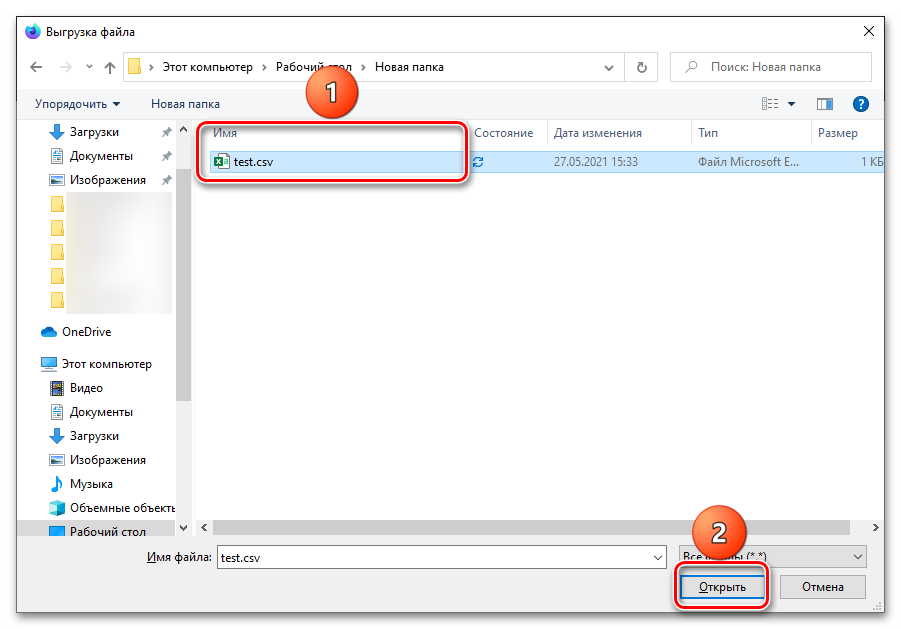Click the 'Новая папка' toolbar button
This screenshot has width=901, height=629.
coord(185,104)
